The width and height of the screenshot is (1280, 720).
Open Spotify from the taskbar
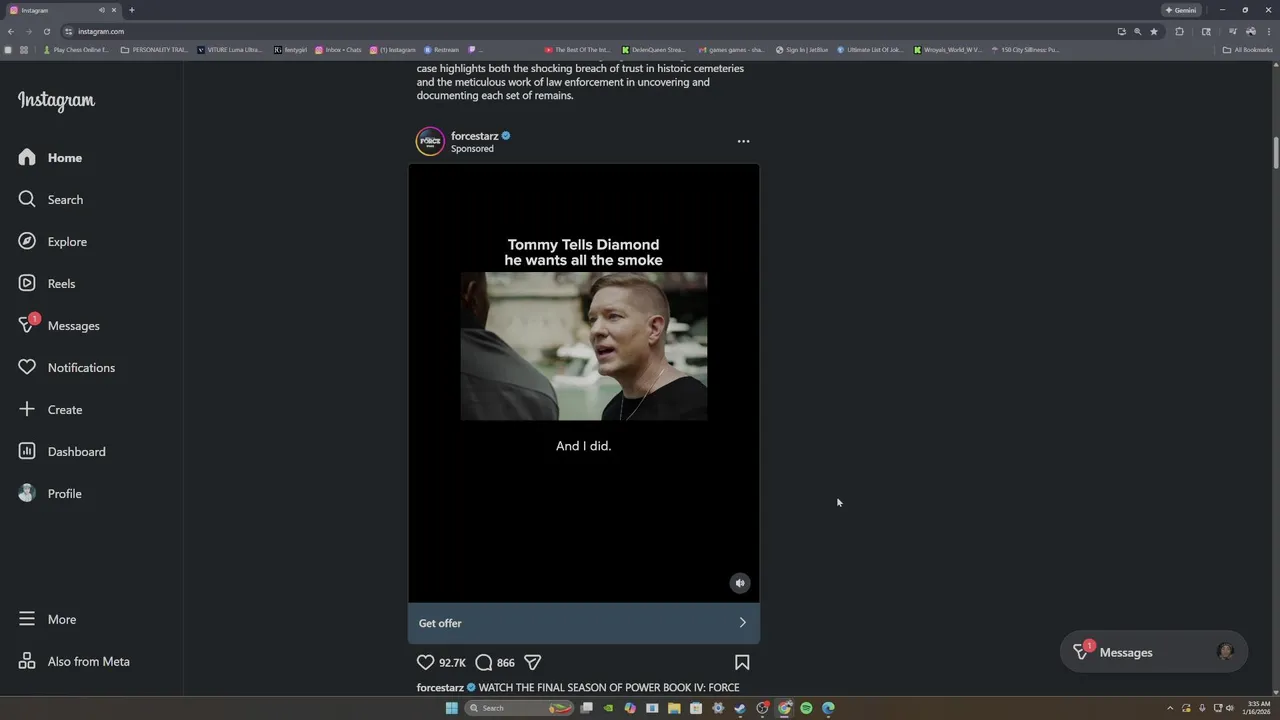[806, 708]
